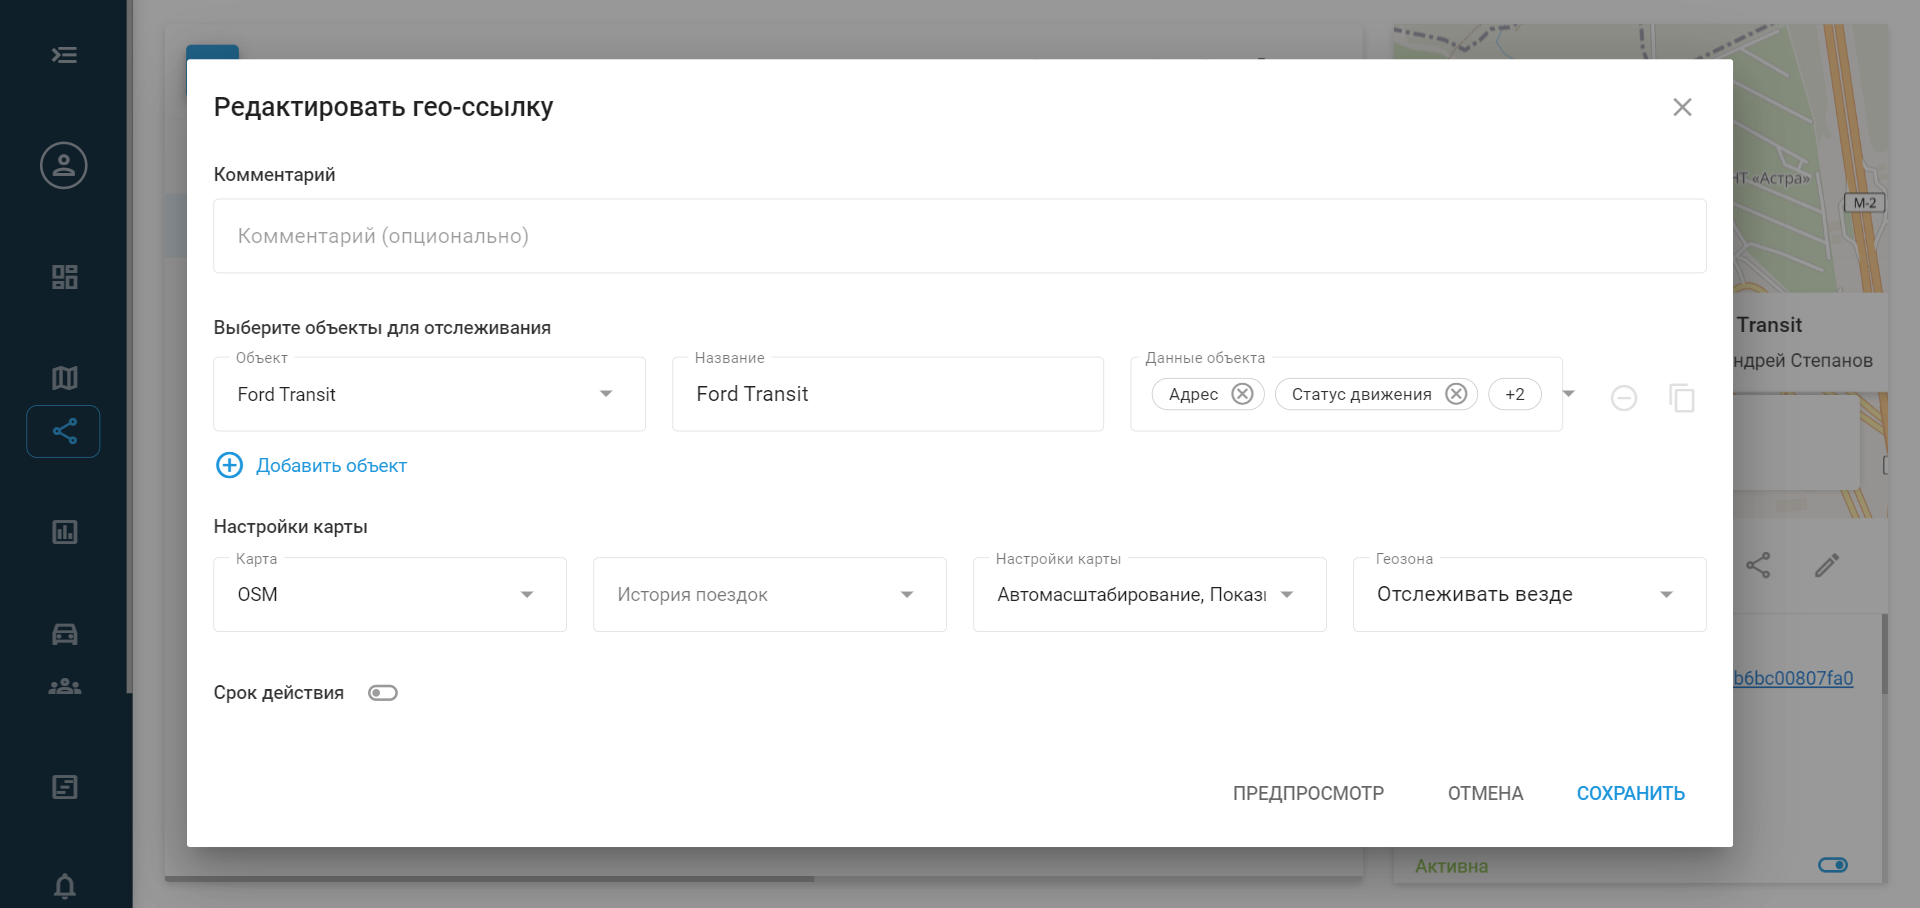This screenshot has height=908, width=1920.
Task: Open the map section icon
Action: (x=64, y=378)
